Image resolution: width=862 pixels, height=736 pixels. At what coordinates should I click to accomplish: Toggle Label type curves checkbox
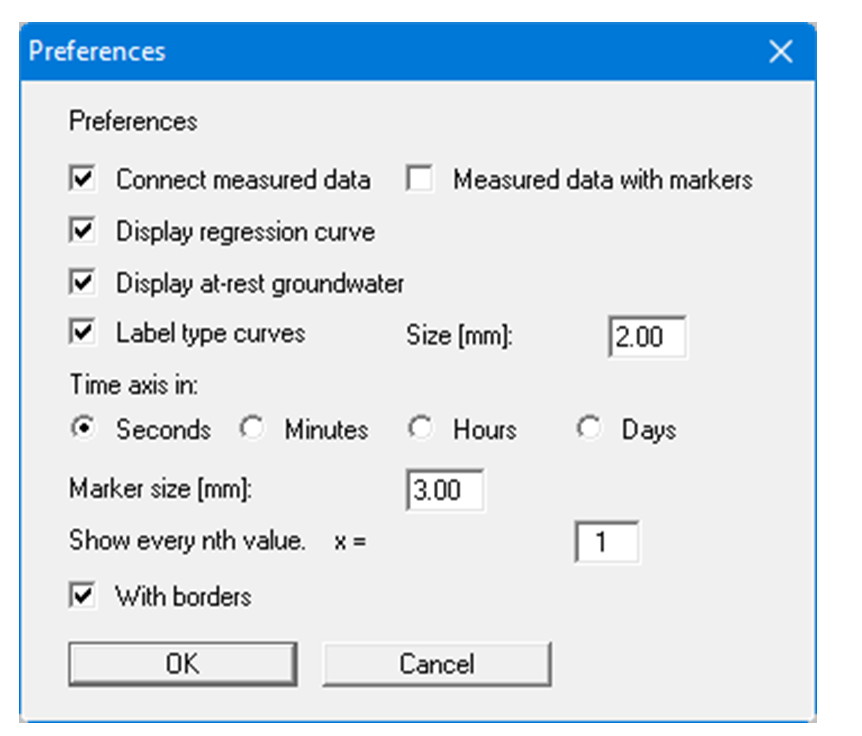coord(82,333)
